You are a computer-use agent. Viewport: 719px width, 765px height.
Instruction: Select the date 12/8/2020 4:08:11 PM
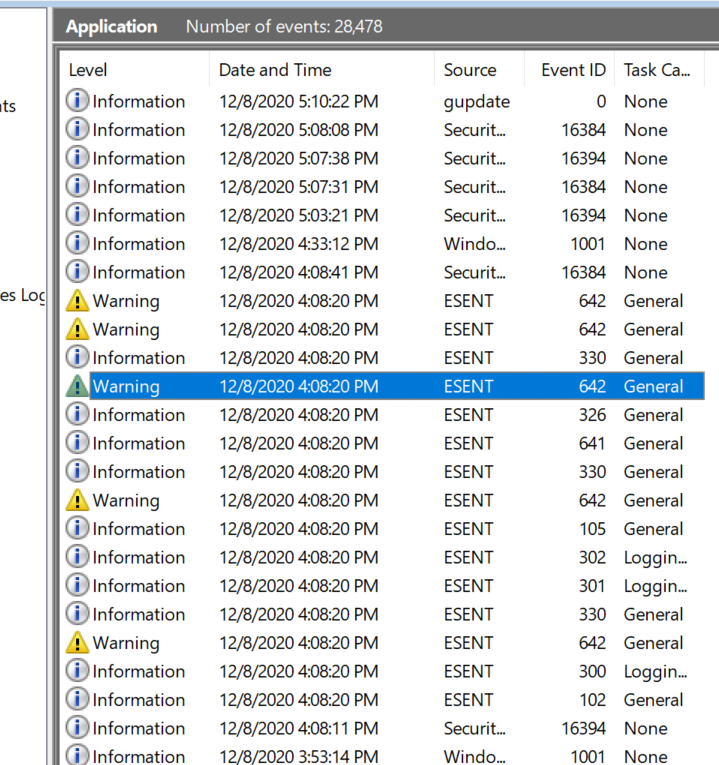click(x=299, y=728)
